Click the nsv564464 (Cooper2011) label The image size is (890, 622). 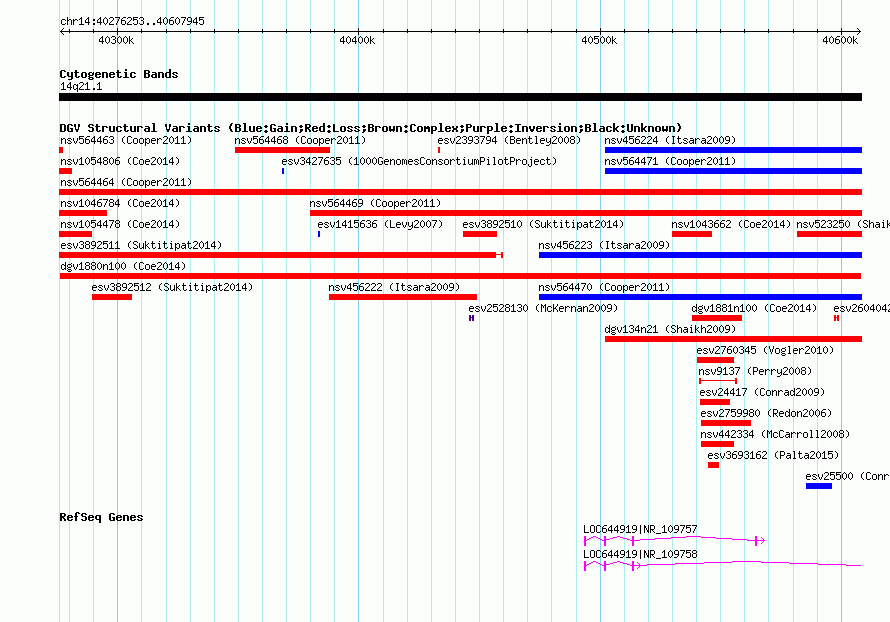[126, 182]
